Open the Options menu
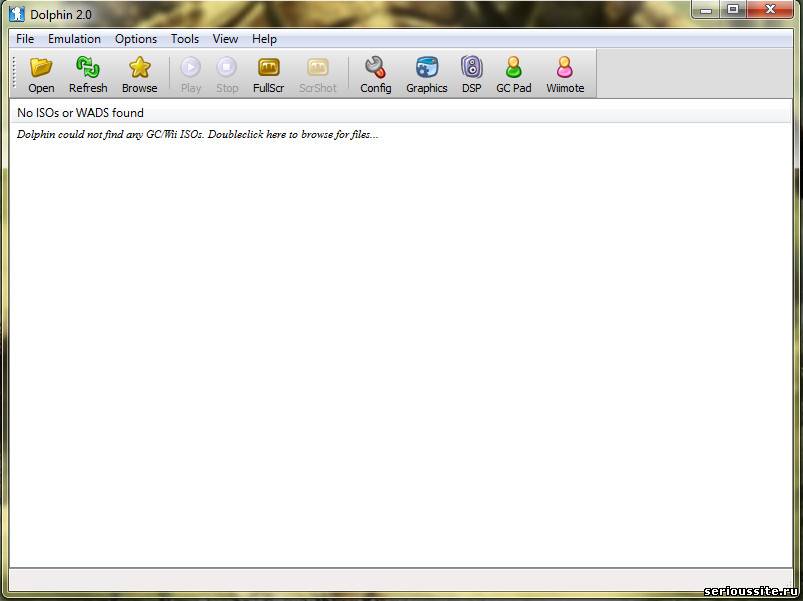803x601 pixels. [136, 39]
